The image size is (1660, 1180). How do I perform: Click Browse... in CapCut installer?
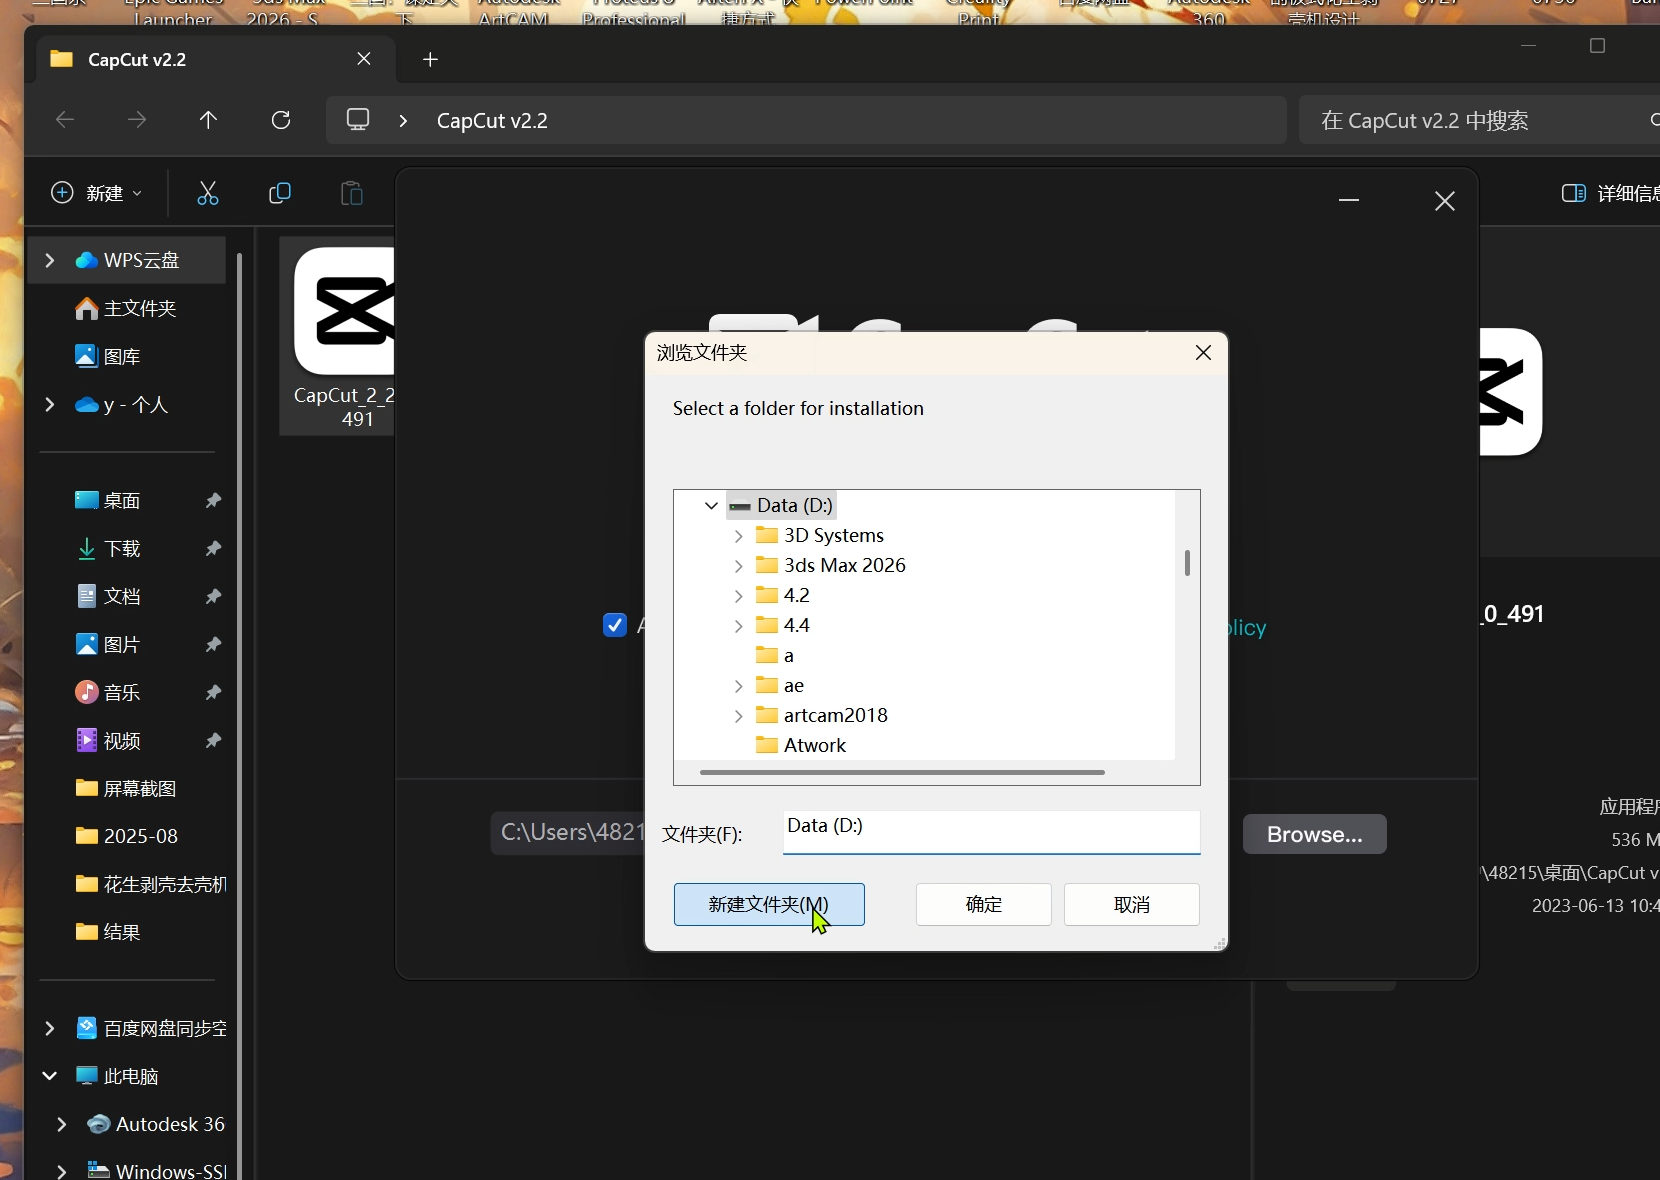(x=1314, y=834)
